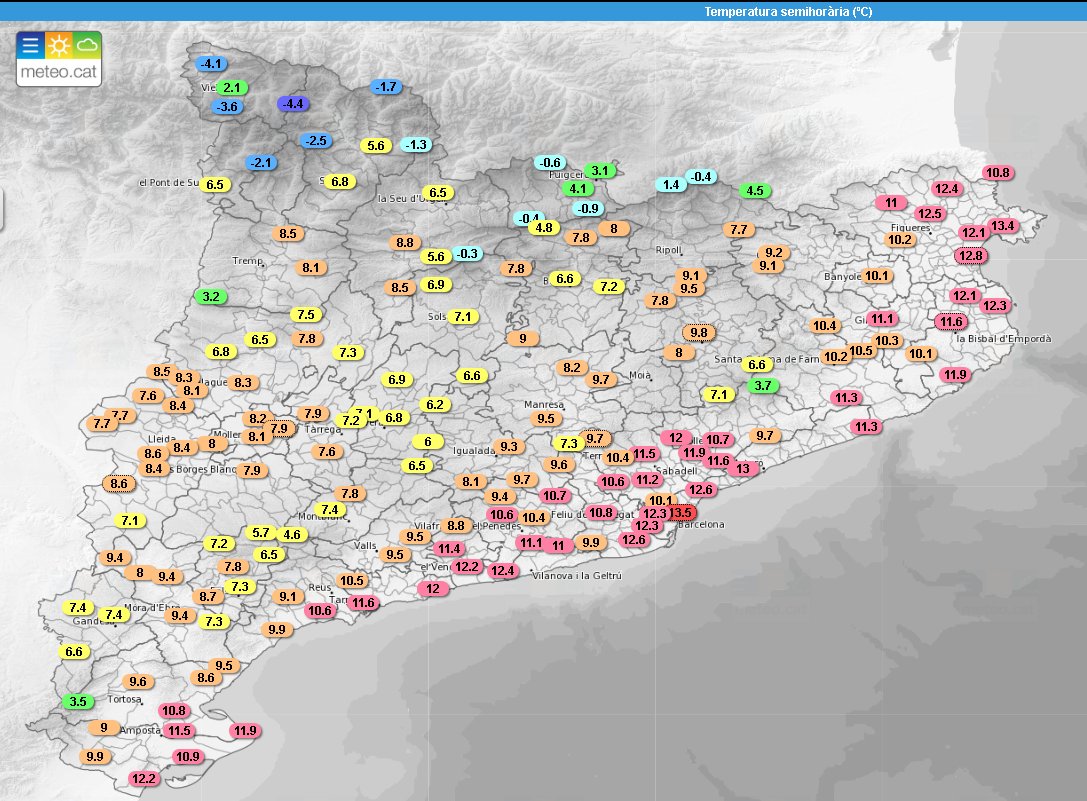Click the Tremp town label
Viewport: 1087px width, 801px height.
click(x=247, y=261)
